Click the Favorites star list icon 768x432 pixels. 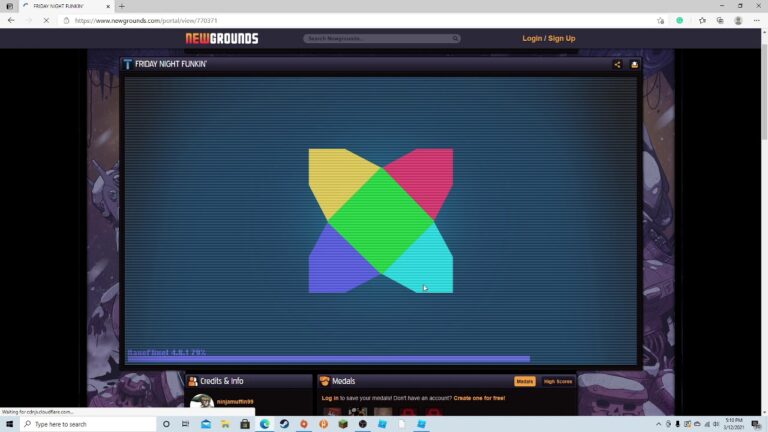coord(702,20)
